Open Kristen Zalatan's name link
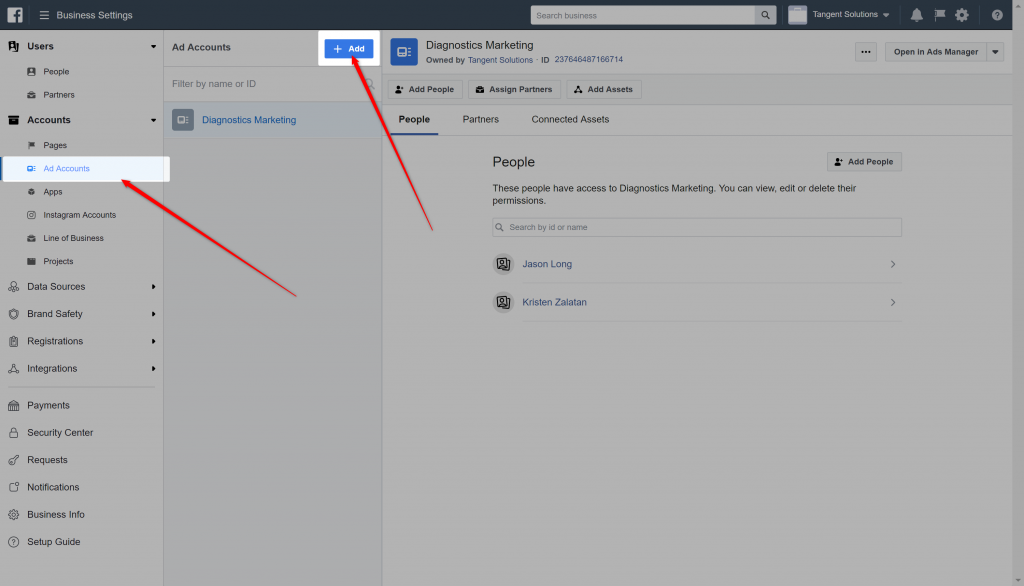Screen dimensions: 1024x586 pos(554,302)
